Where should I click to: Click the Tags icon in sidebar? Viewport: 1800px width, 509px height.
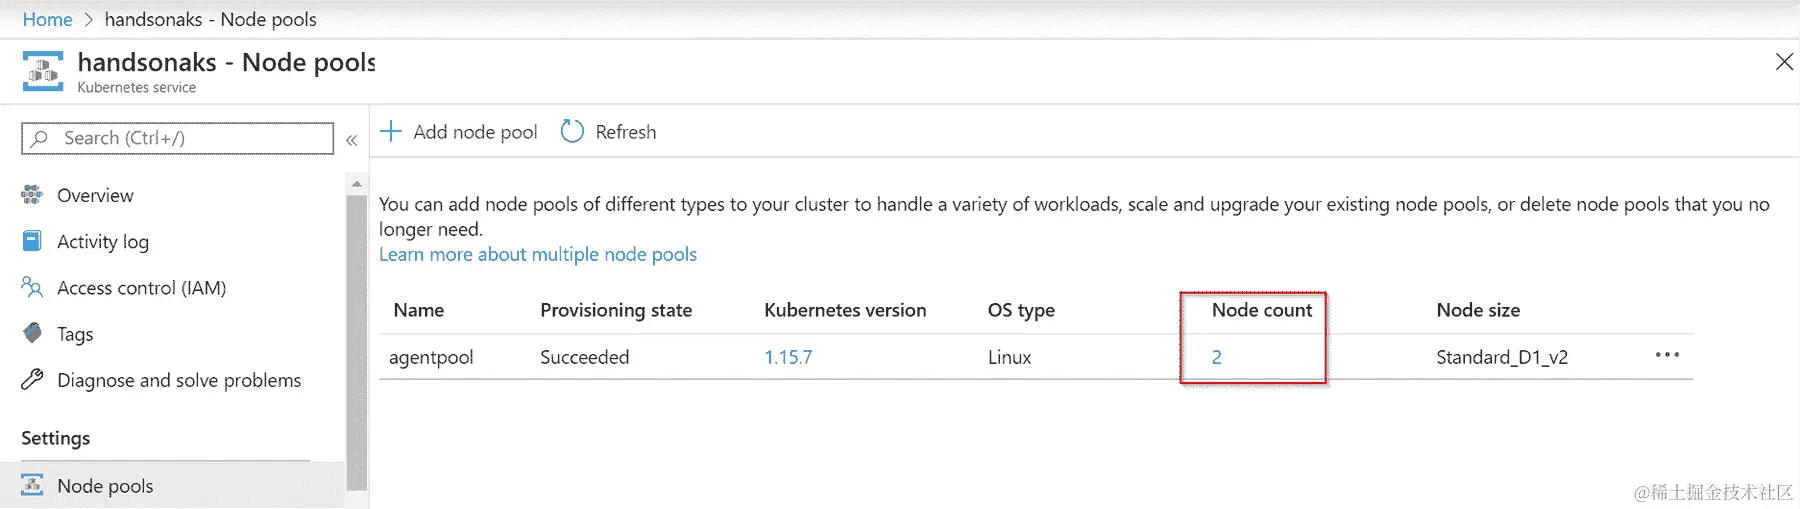pos(32,333)
